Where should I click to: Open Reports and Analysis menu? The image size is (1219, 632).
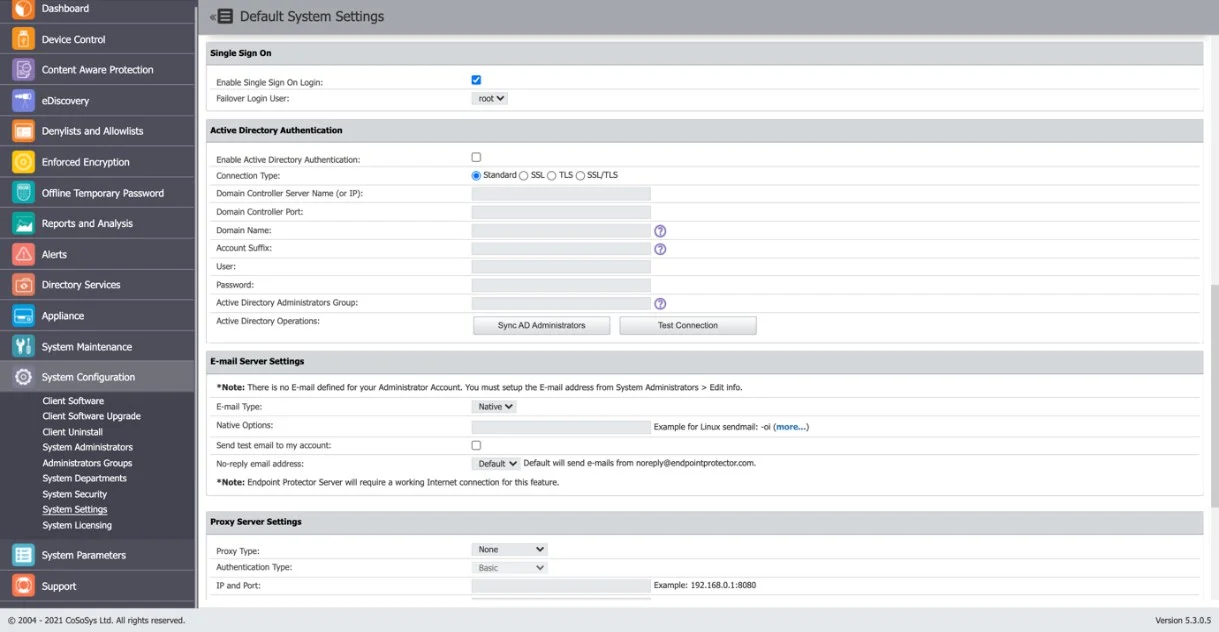(x=97, y=224)
